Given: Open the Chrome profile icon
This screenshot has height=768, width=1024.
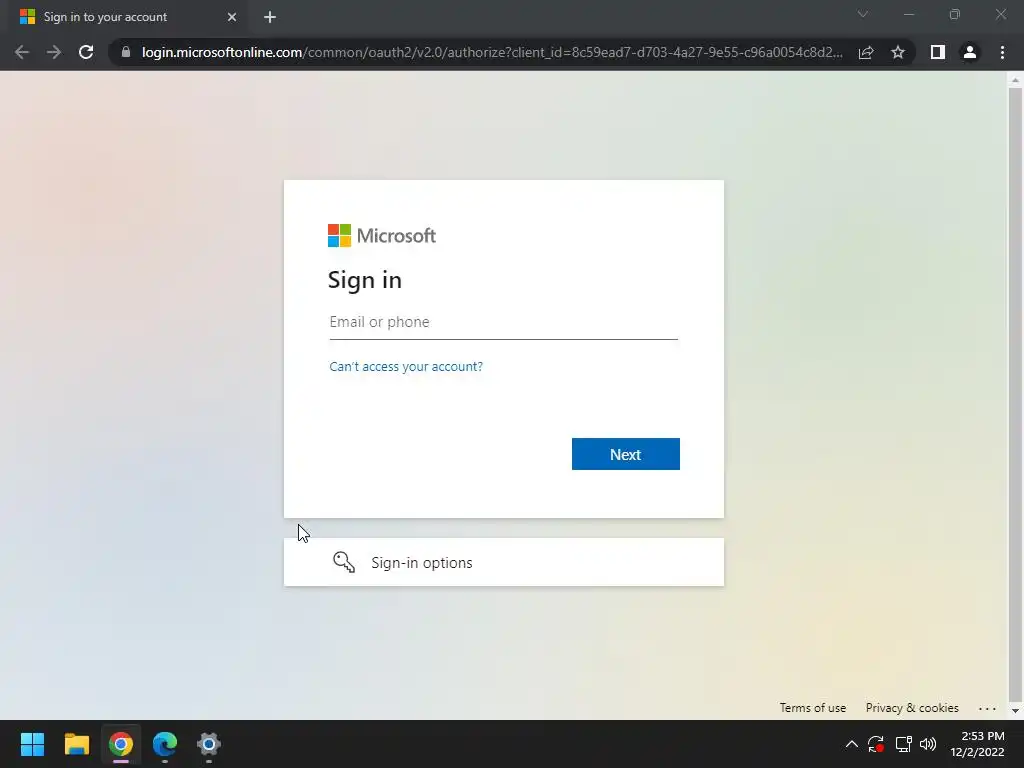Looking at the screenshot, I should click(970, 52).
